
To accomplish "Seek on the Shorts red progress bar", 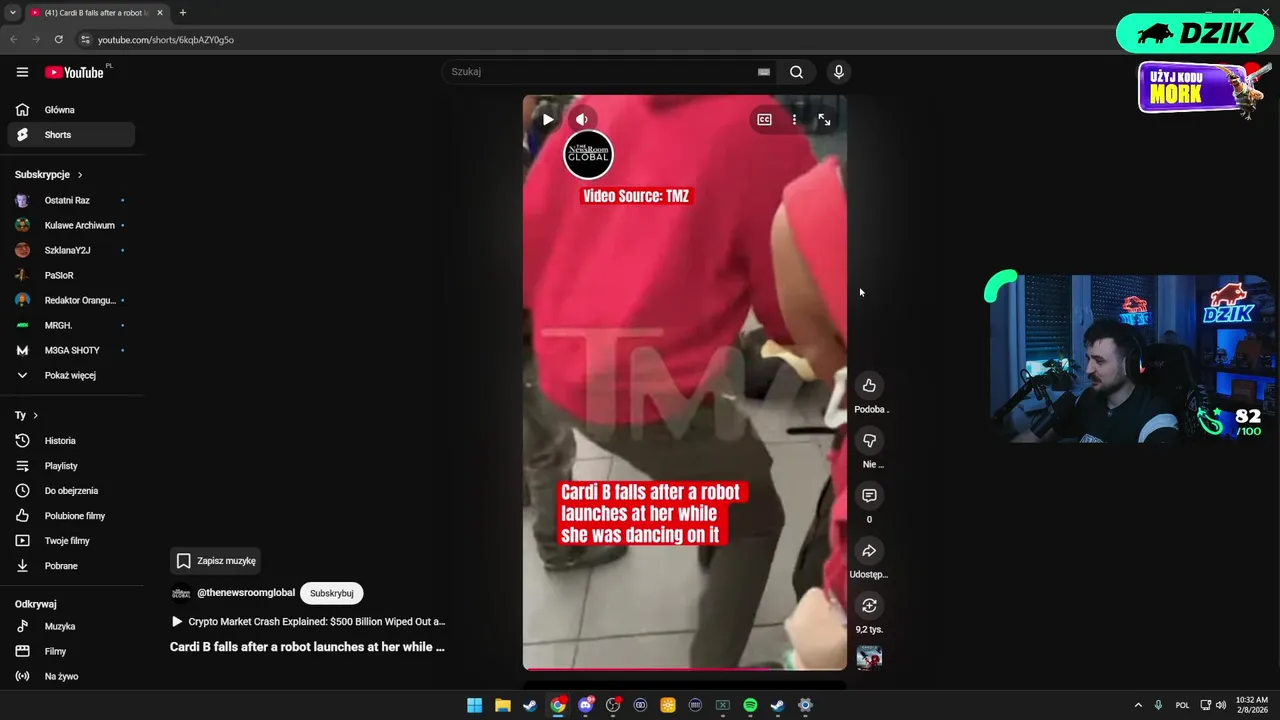I will point(684,668).
